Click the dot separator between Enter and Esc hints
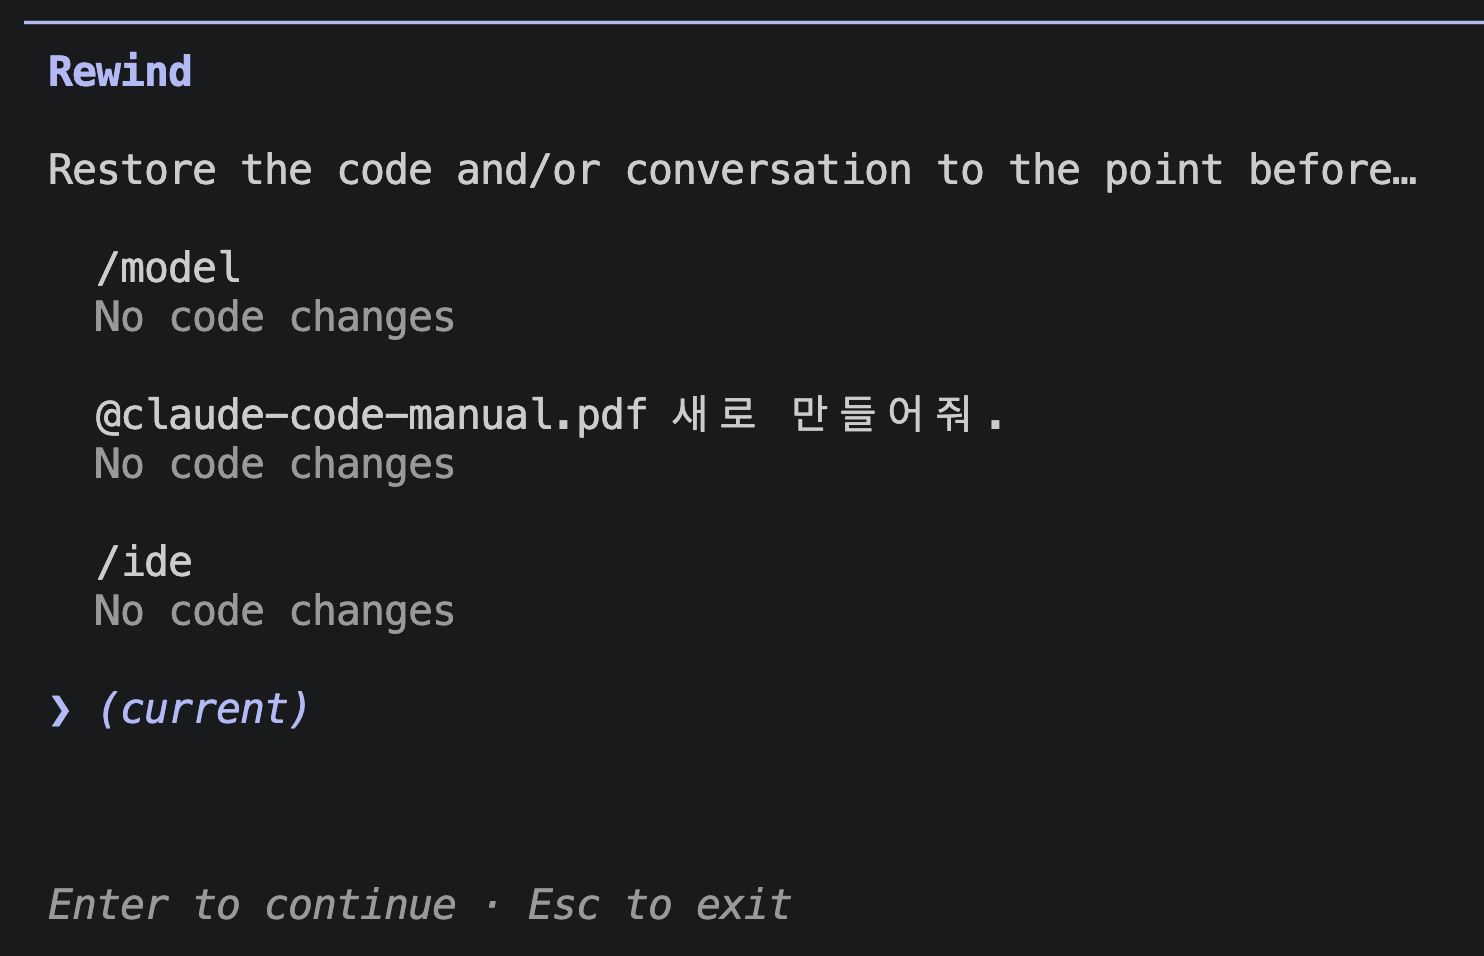 pyautogui.click(x=492, y=906)
